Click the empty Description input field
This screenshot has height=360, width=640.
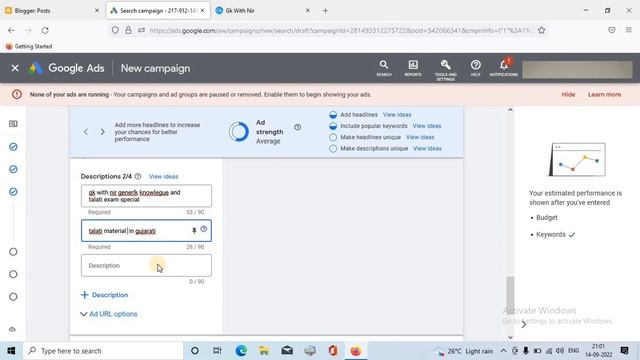(x=146, y=265)
